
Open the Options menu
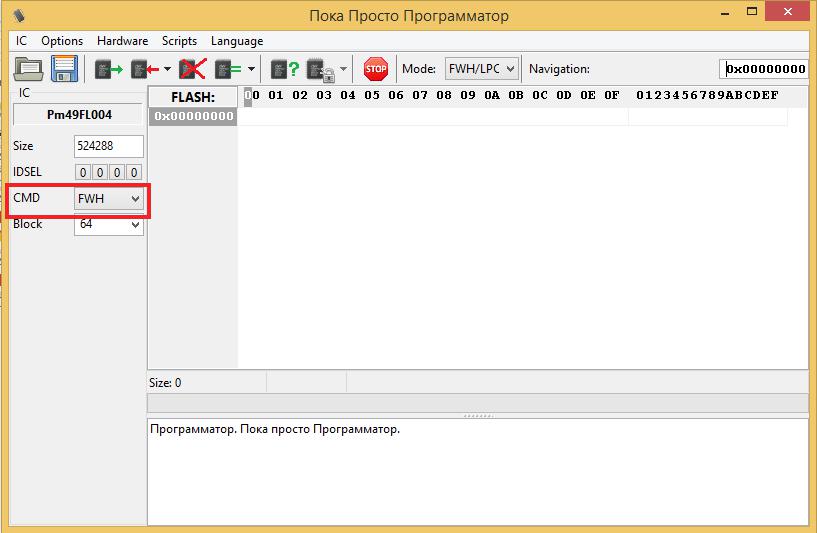coord(62,41)
